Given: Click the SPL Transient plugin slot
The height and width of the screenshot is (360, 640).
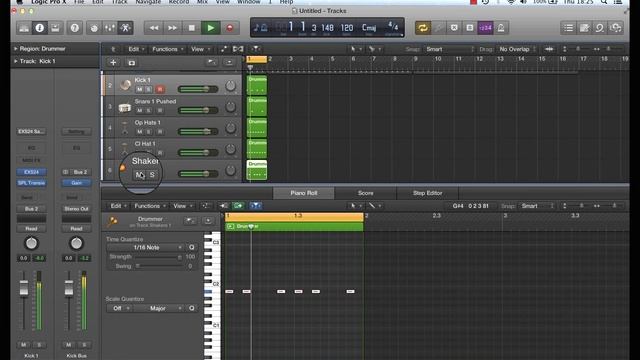Looking at the screenshot, I should (31, 183).
